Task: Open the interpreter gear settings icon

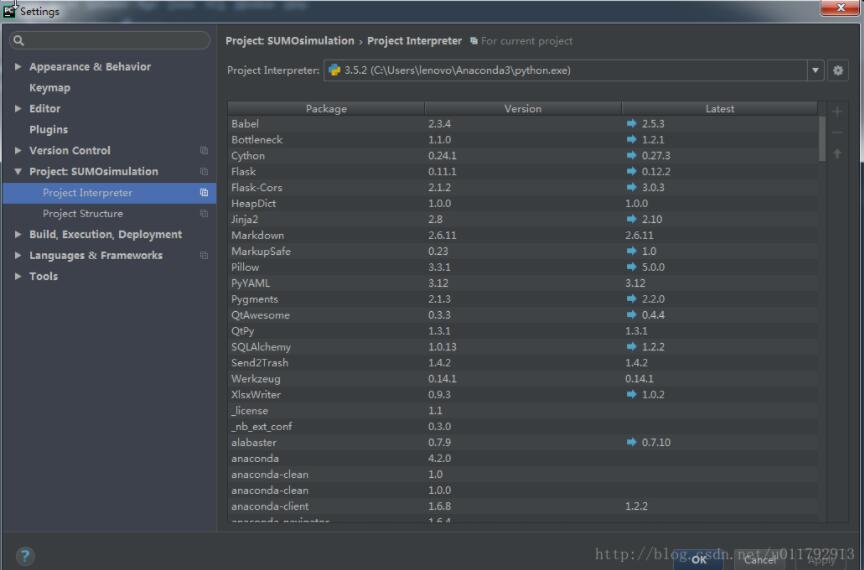Action: (838, 71)
